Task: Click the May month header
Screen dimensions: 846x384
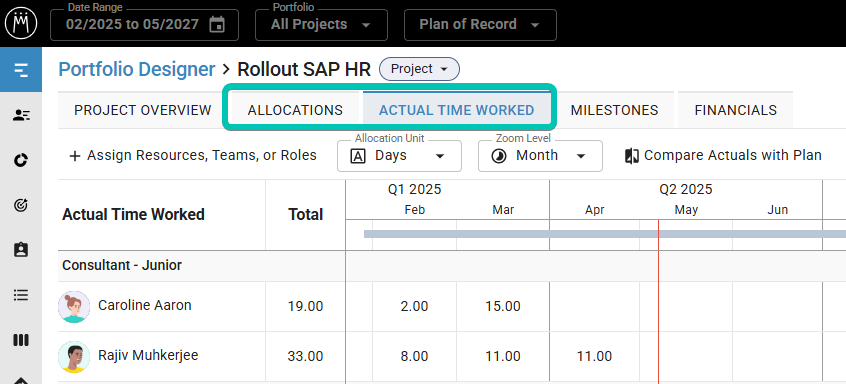Action: (x=686, y=210)
